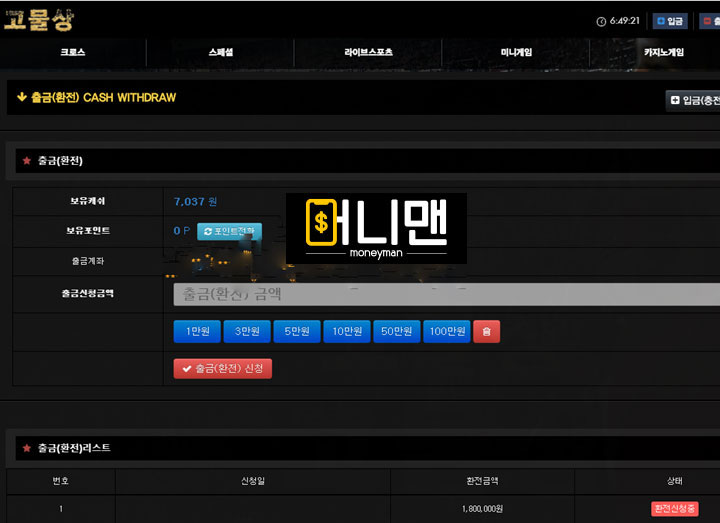Click the 고물상 site logo
This screenshot has height=523, width=720.
[x=38, y=19]
